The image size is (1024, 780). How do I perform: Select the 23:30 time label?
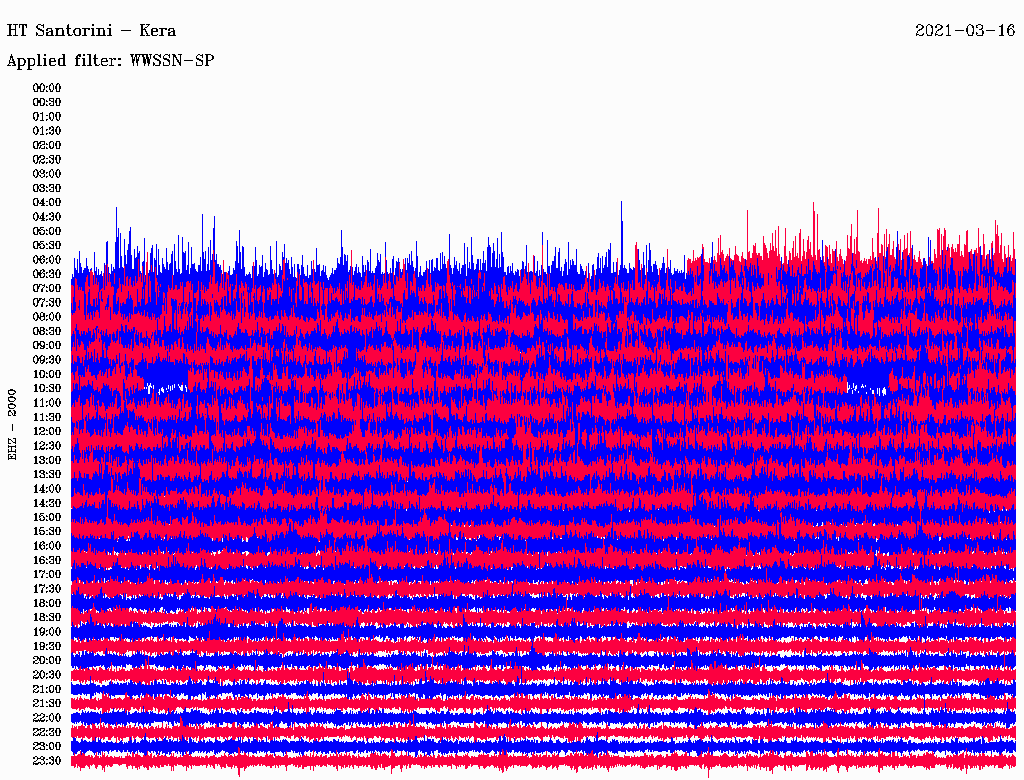pyautogui.click(x=47, y=761)
